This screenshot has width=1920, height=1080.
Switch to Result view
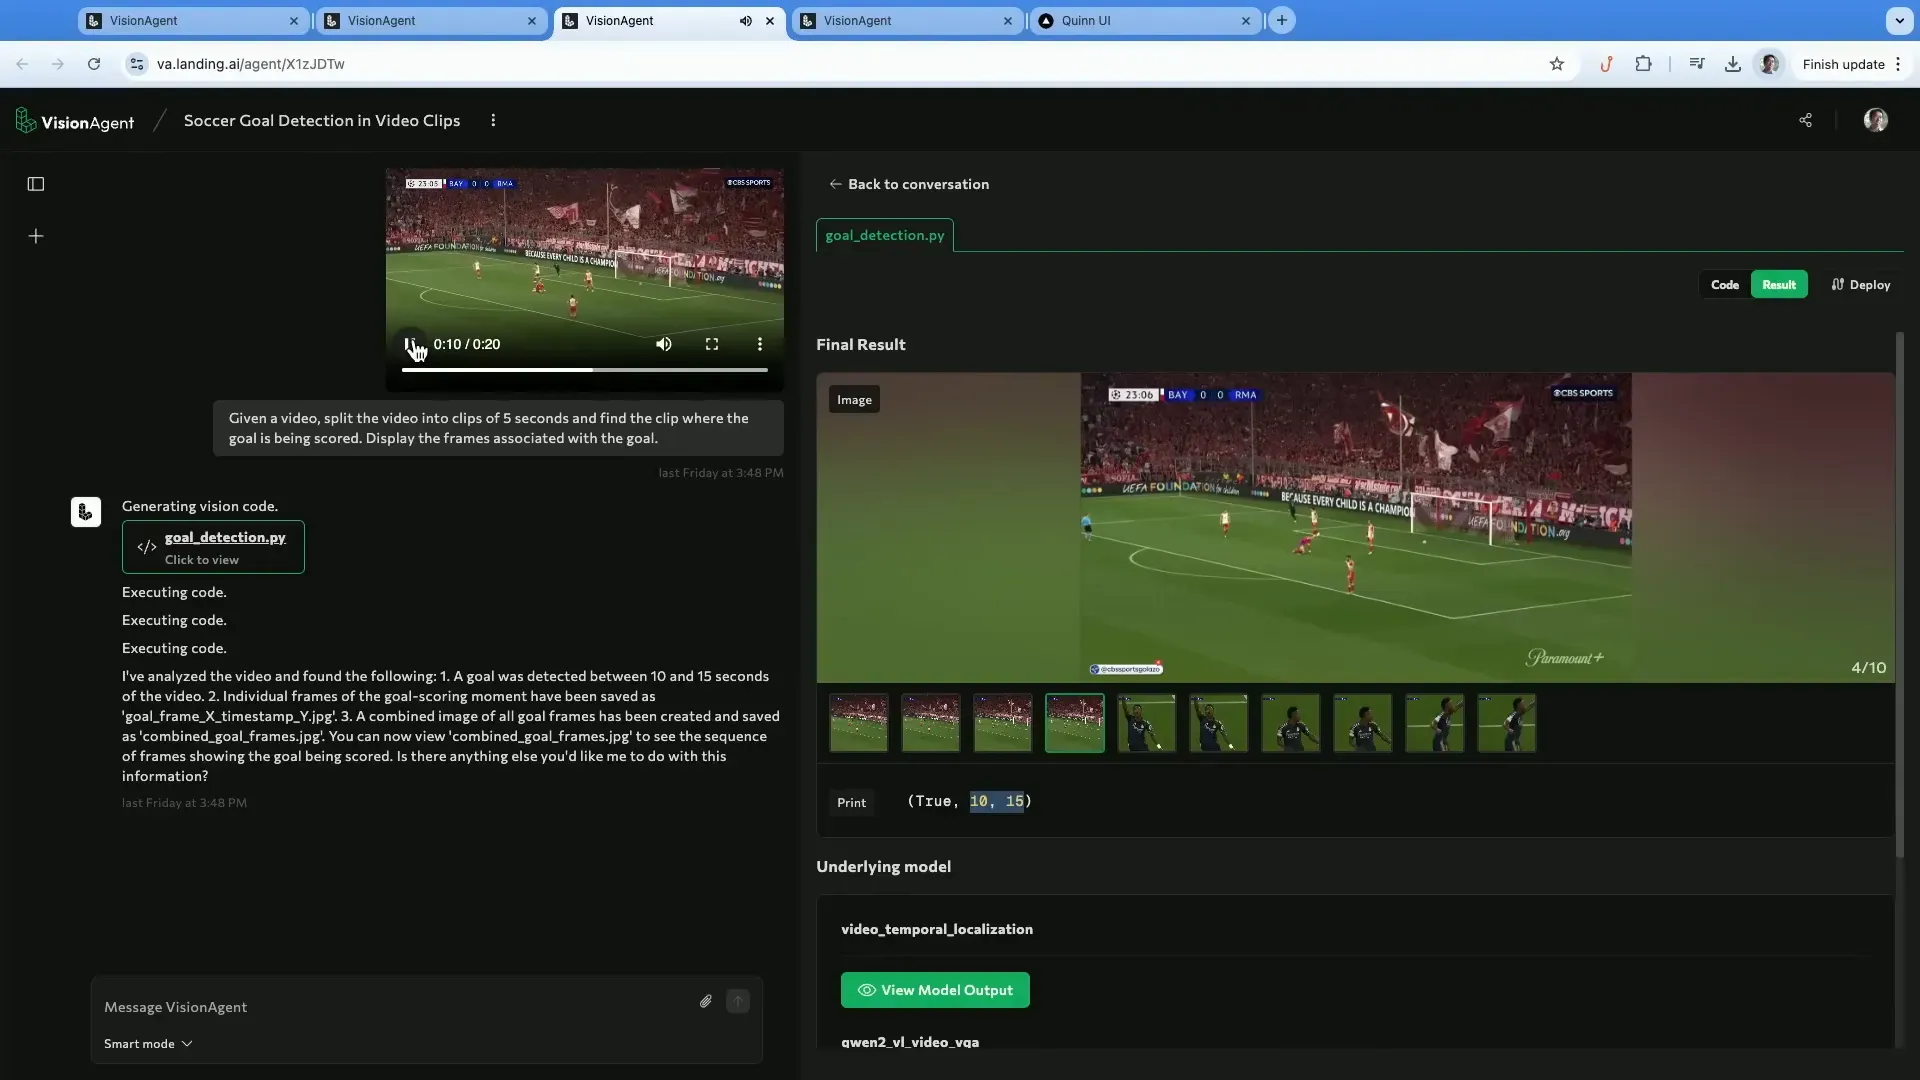1779,285
